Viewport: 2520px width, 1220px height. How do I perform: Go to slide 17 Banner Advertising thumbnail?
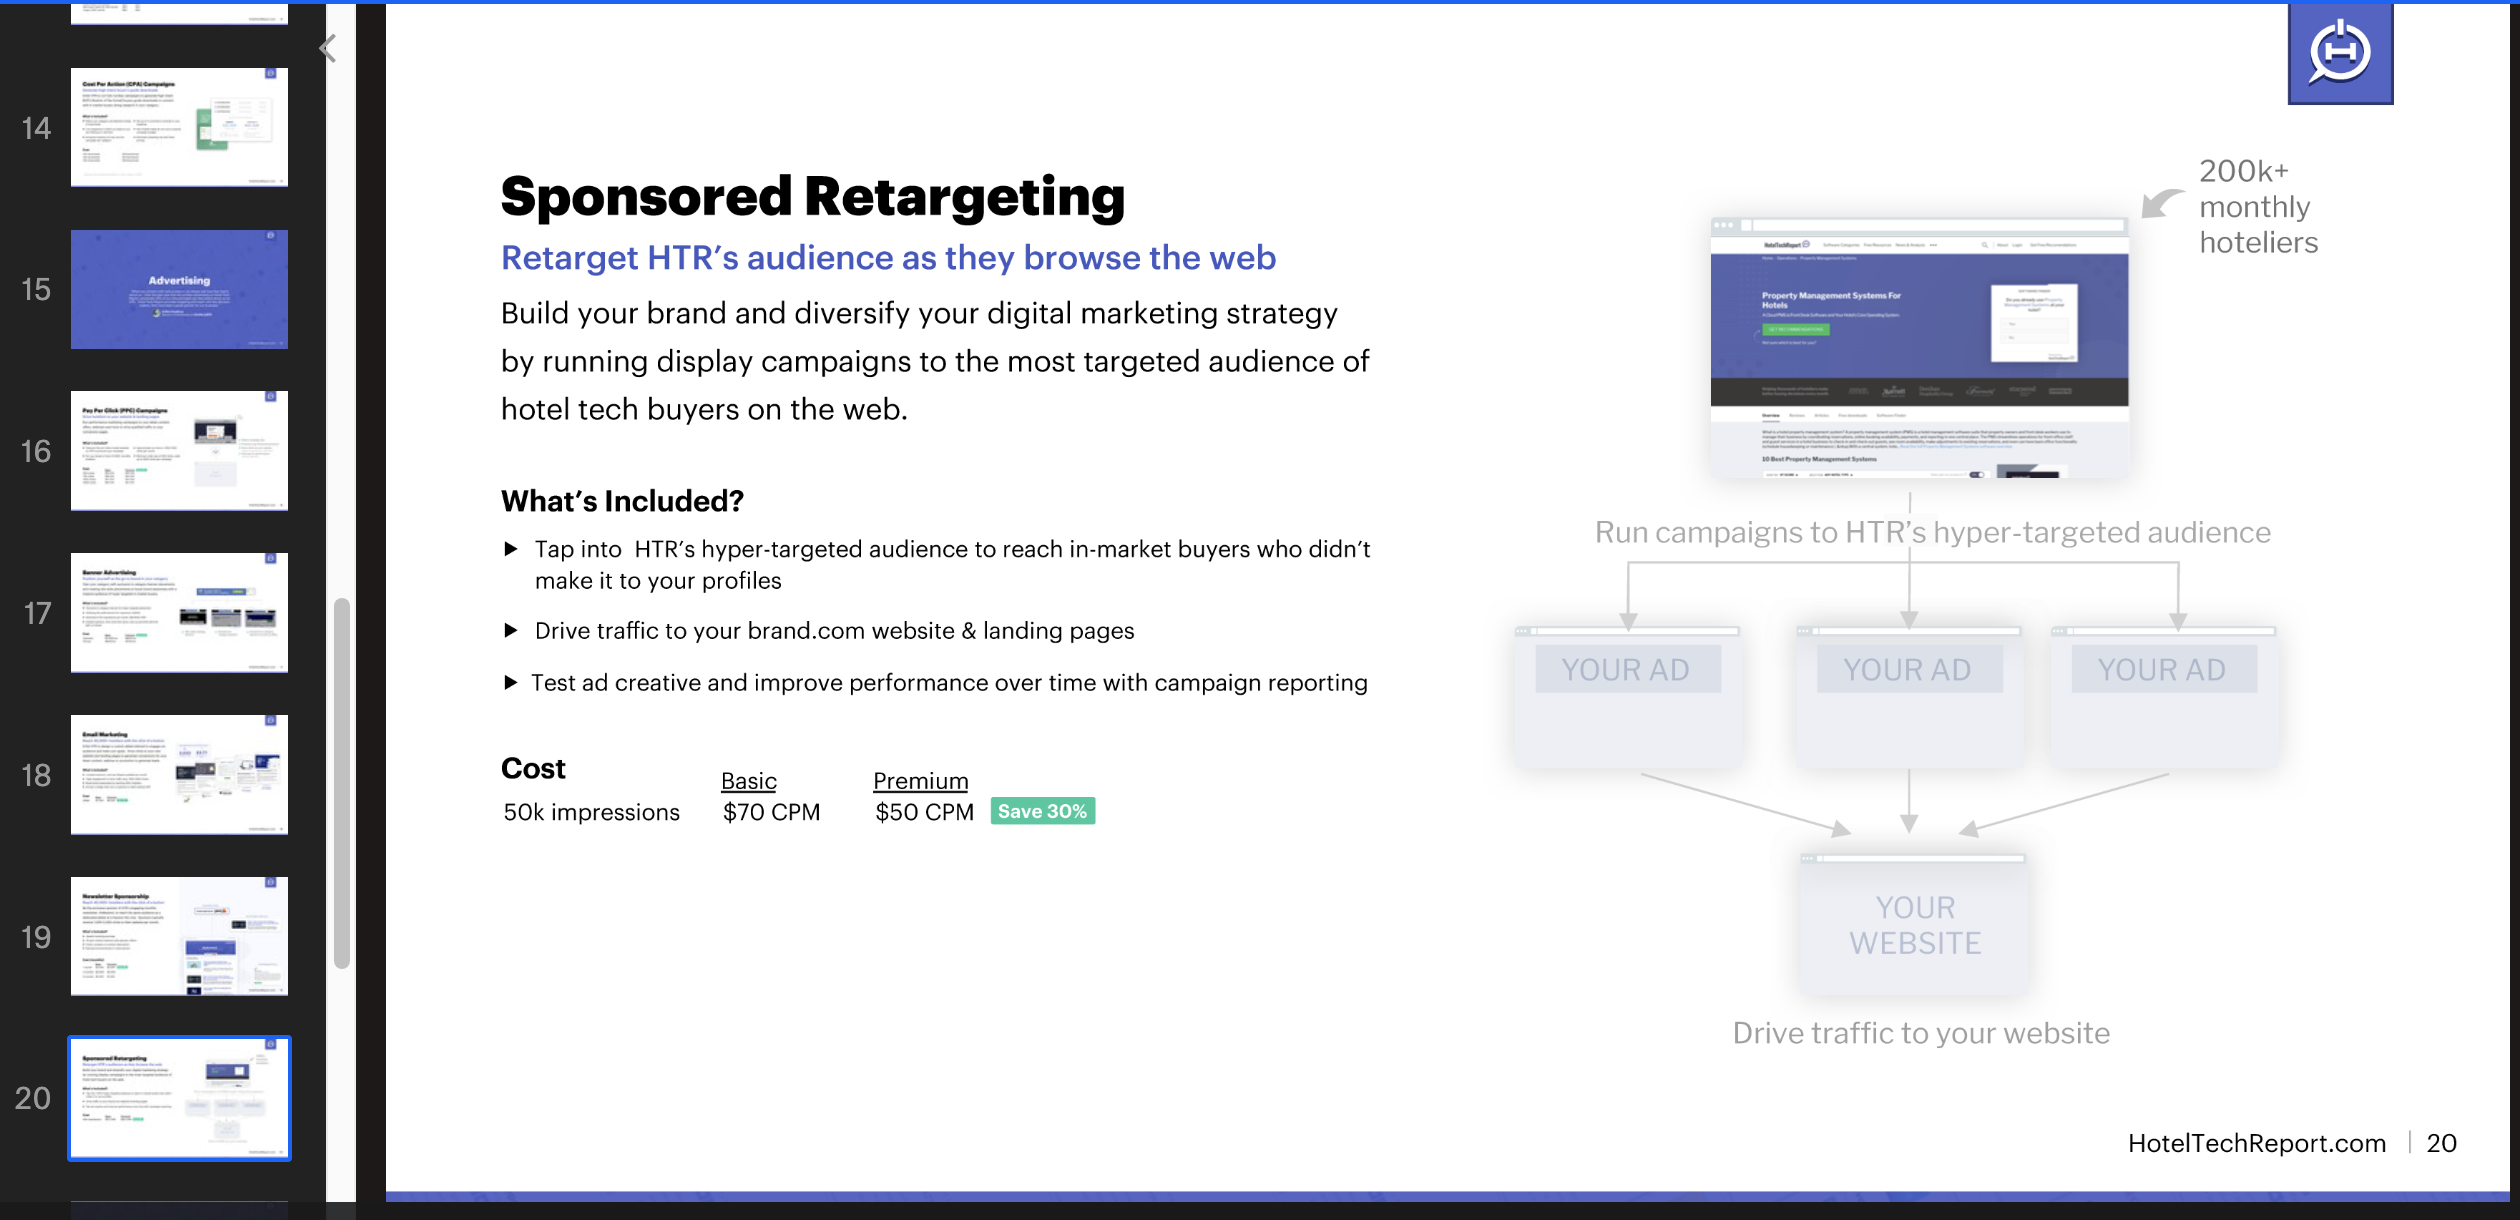(x=179, y=612)
